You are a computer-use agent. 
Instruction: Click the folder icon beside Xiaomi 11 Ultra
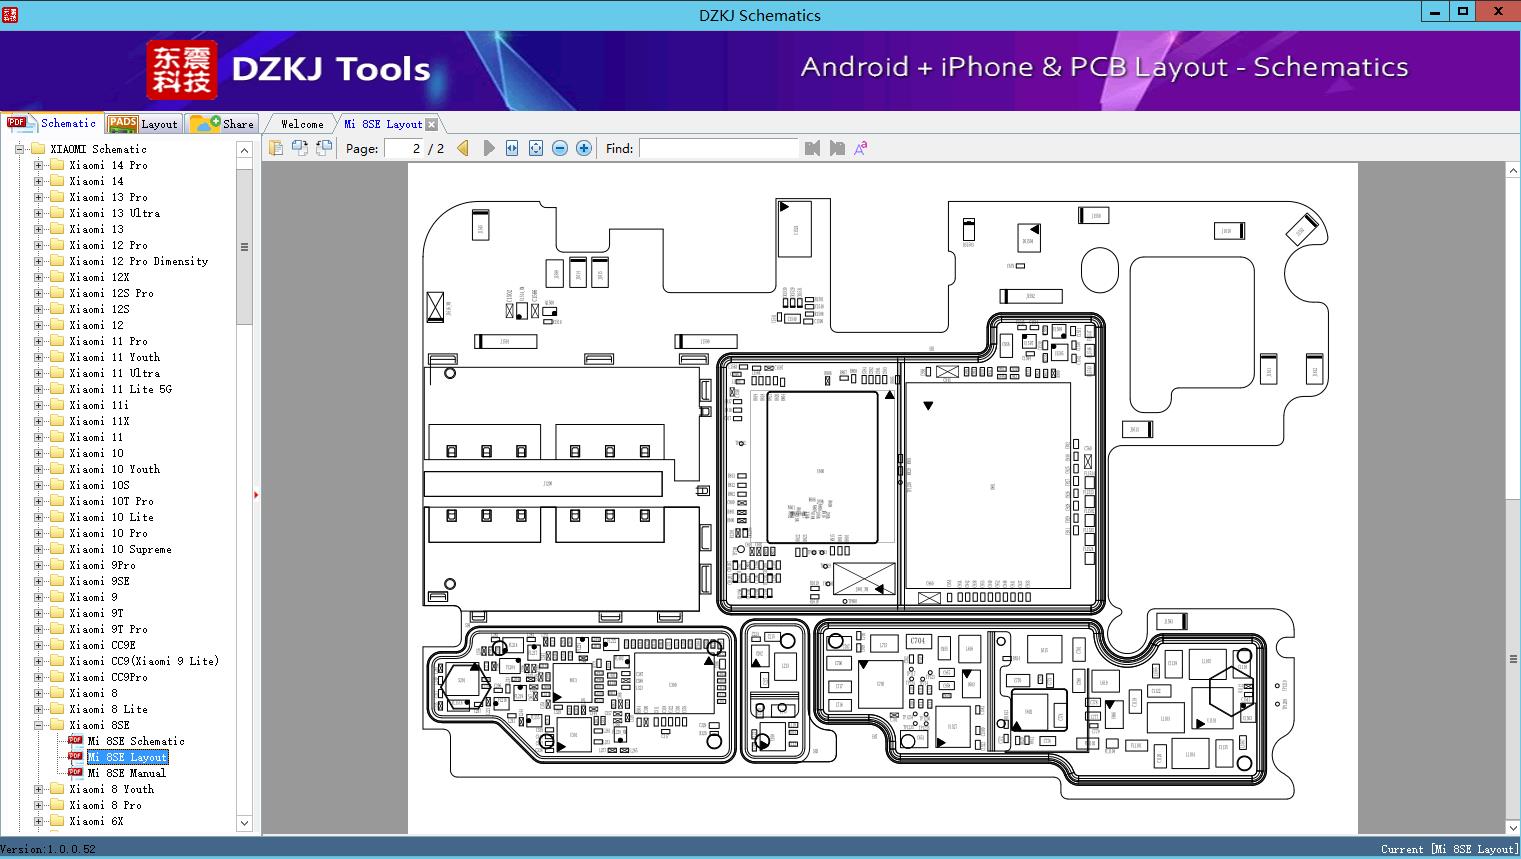57,373
